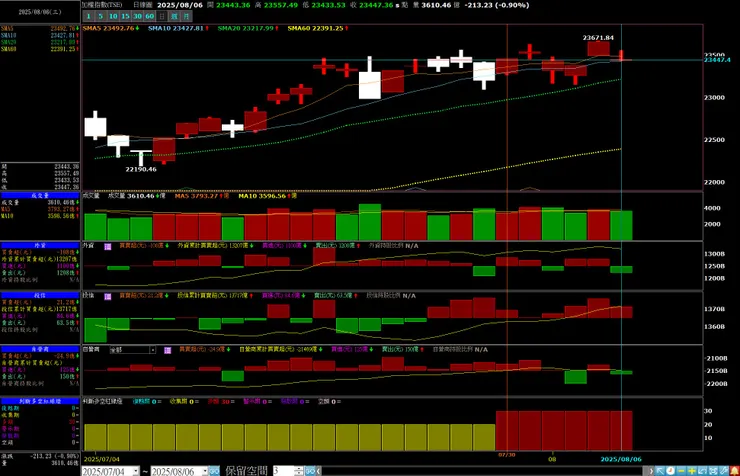Screen dimensions: 740x476
Task: Switch chart to 10-minute interval
Action: [x=113, y=16]
